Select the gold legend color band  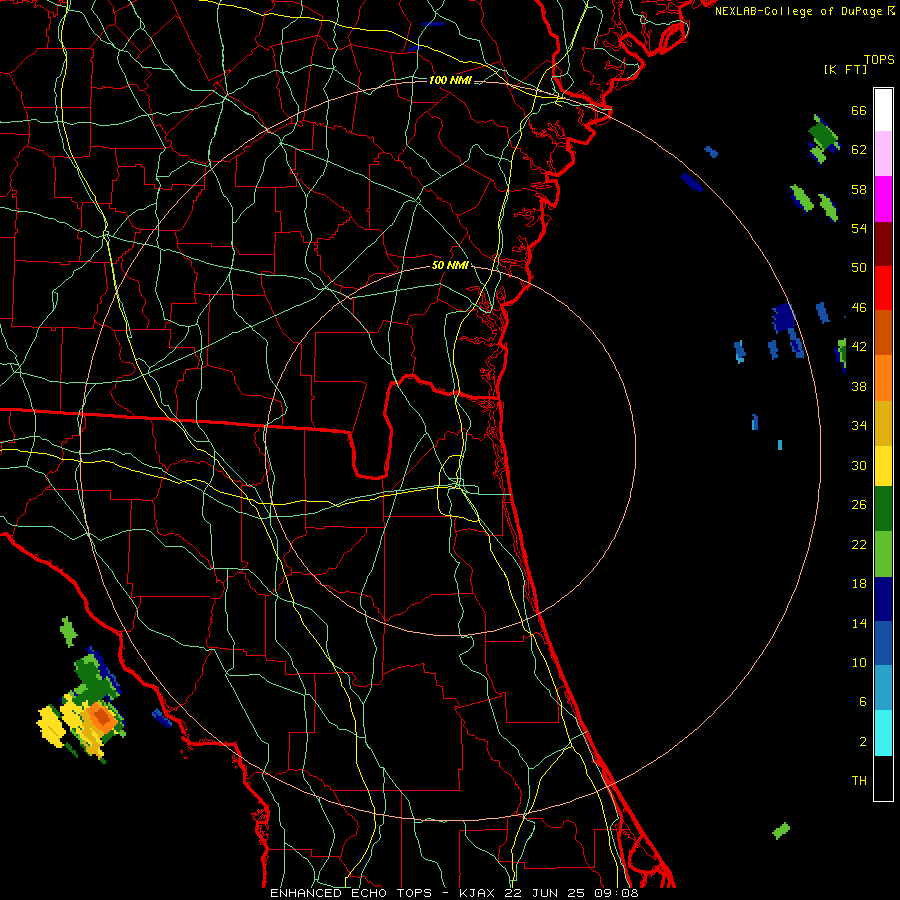tap(883, 422)
